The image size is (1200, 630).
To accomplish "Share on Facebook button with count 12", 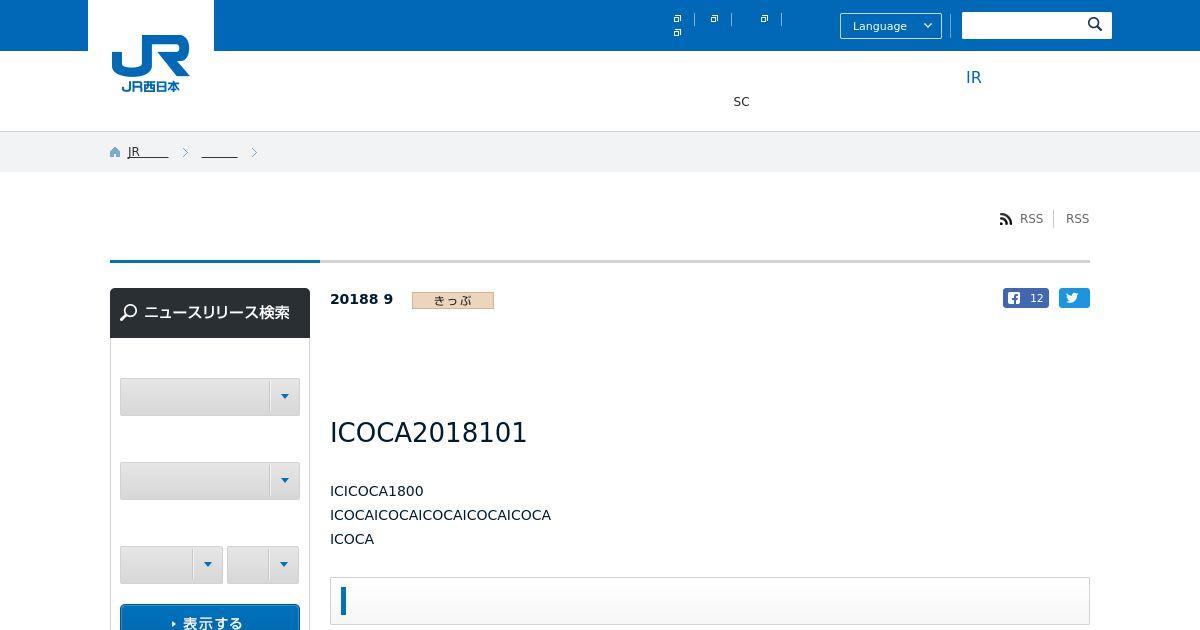I will (x=1026, y=298).
